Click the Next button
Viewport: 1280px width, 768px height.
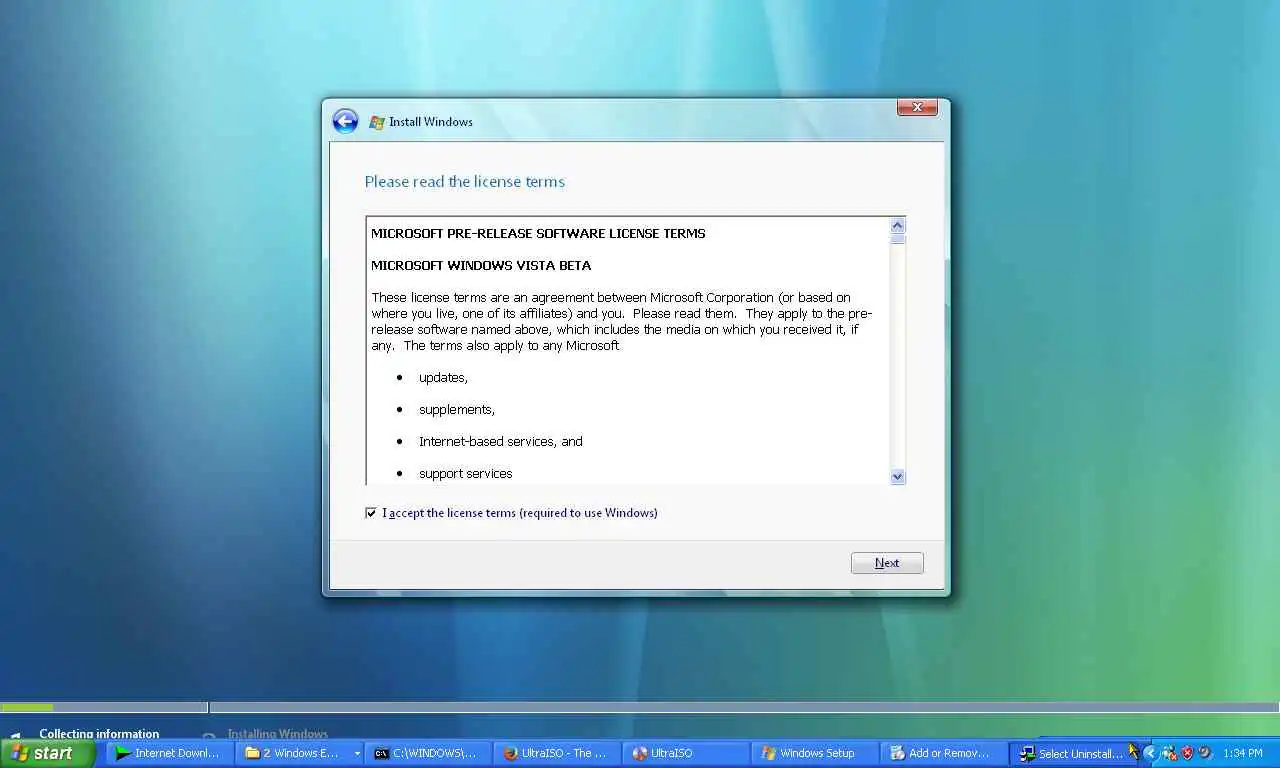coord(887,563)
